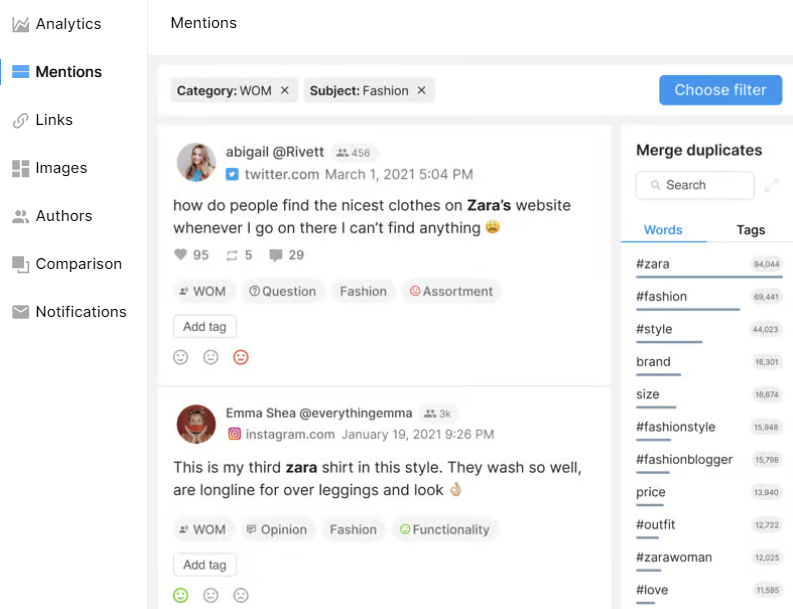Open the Authors menu item
The width and height of the screenshot is (793, 609).
point(52,216)
